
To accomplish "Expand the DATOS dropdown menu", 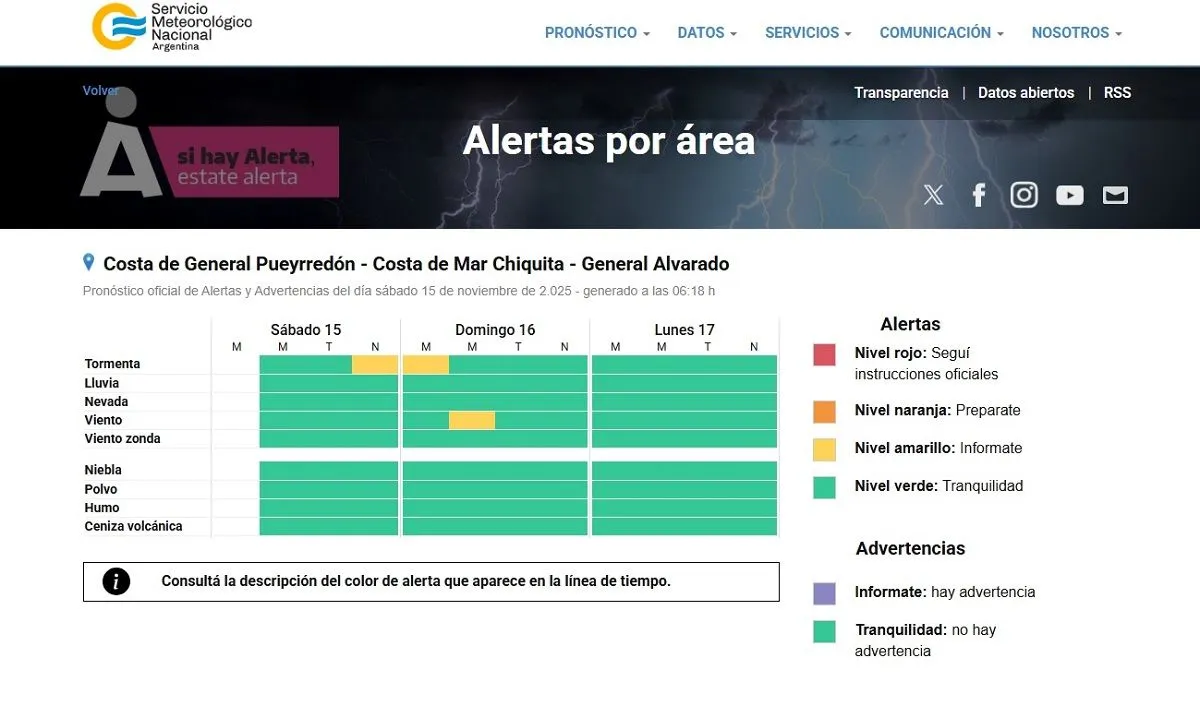I will [x=707, y=33].
